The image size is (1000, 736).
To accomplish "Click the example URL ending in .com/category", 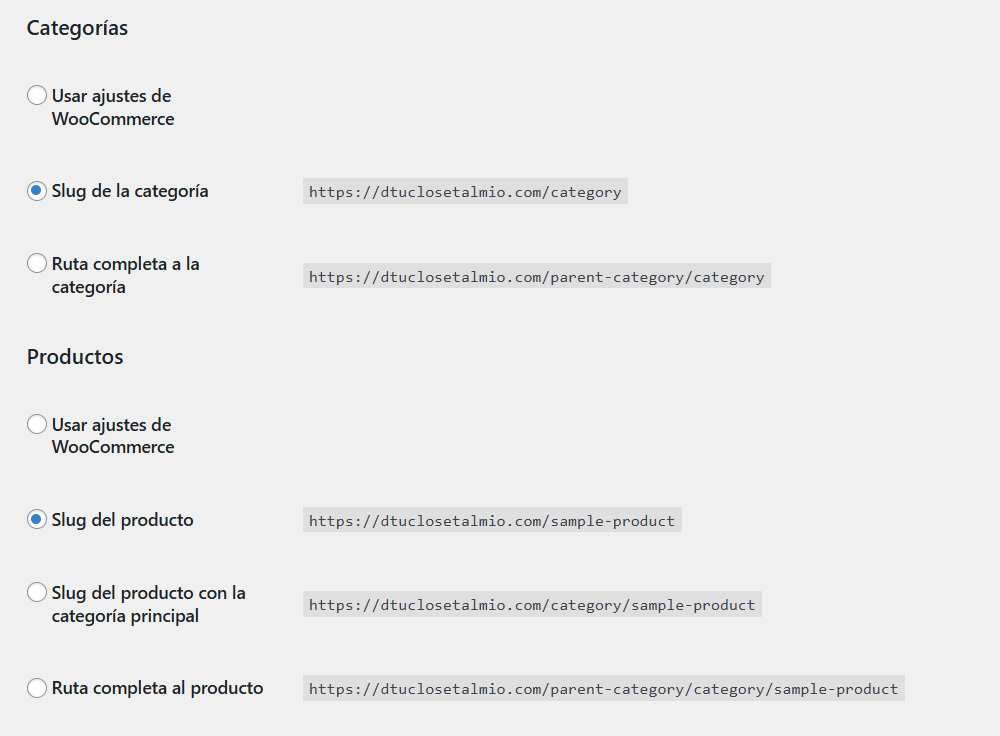I will point(465,192).
